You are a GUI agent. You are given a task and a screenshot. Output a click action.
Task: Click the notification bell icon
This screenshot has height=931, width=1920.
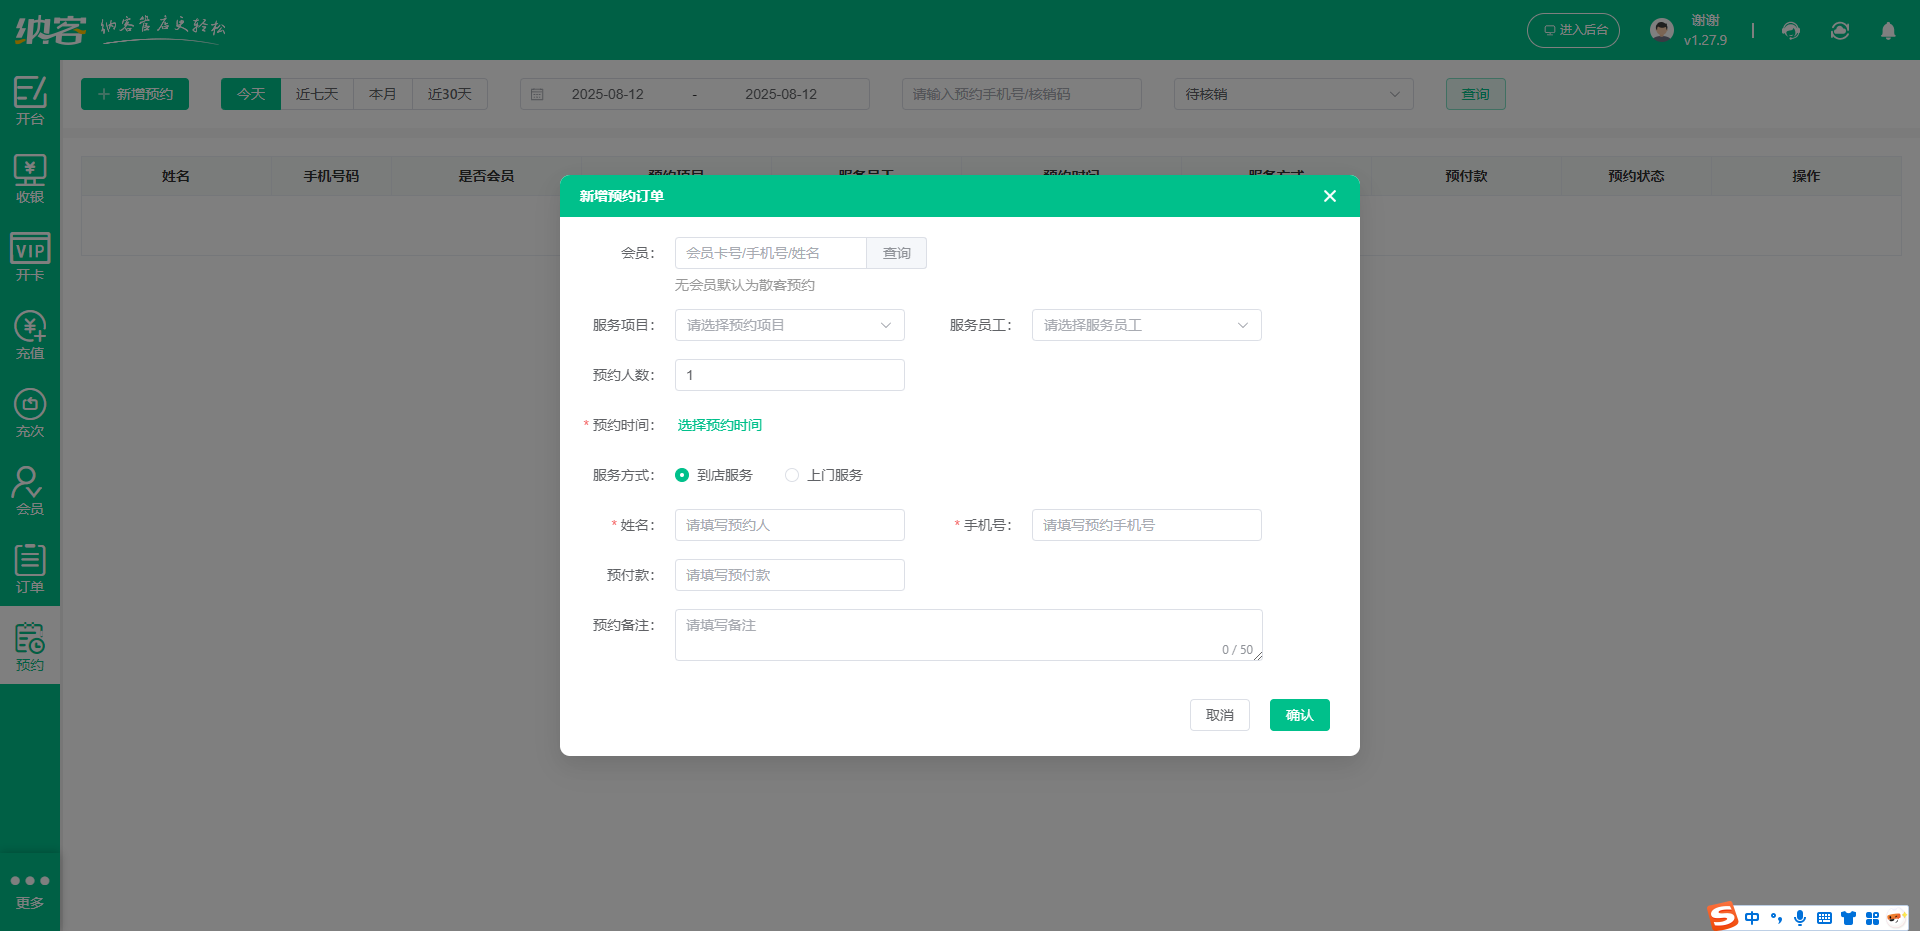click(1888, 31)
